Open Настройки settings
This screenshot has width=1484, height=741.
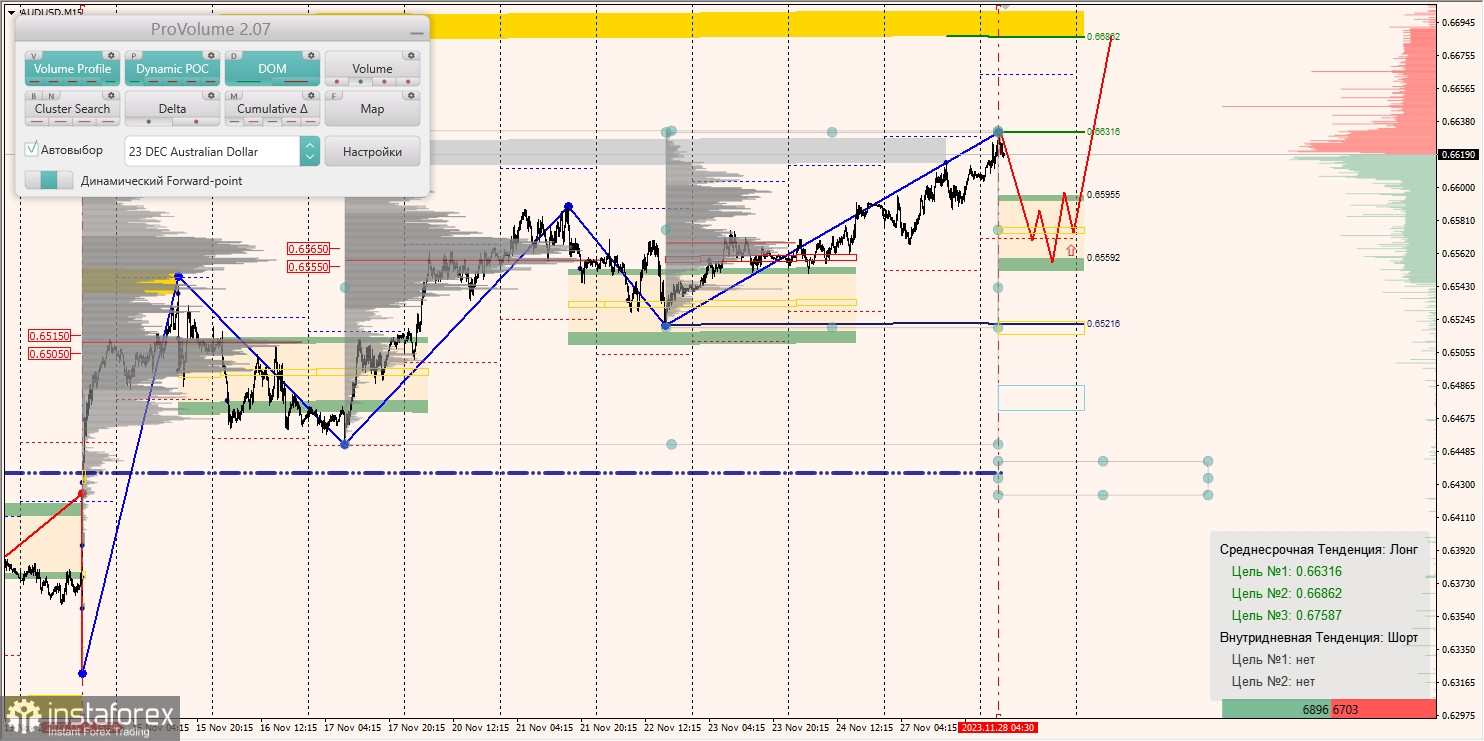[x=372, y=151]
